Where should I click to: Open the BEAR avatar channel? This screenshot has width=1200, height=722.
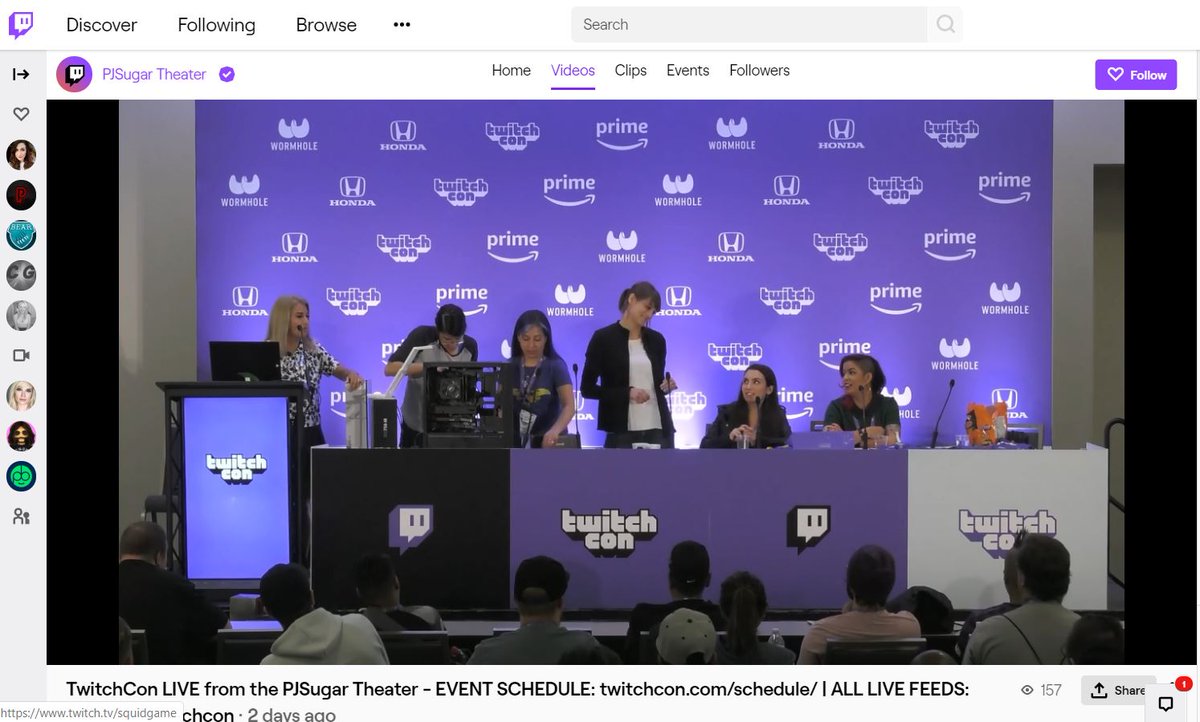(21, 235)
